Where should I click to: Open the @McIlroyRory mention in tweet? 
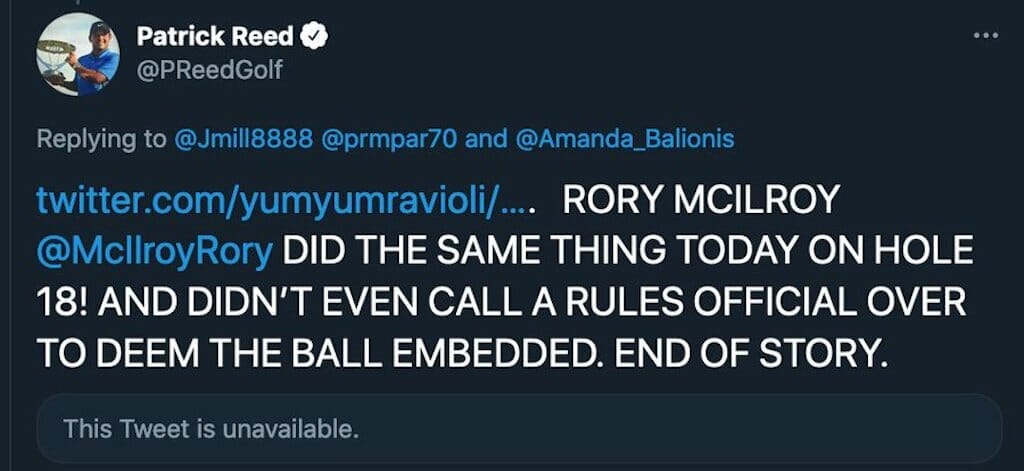tap(155, 250)
